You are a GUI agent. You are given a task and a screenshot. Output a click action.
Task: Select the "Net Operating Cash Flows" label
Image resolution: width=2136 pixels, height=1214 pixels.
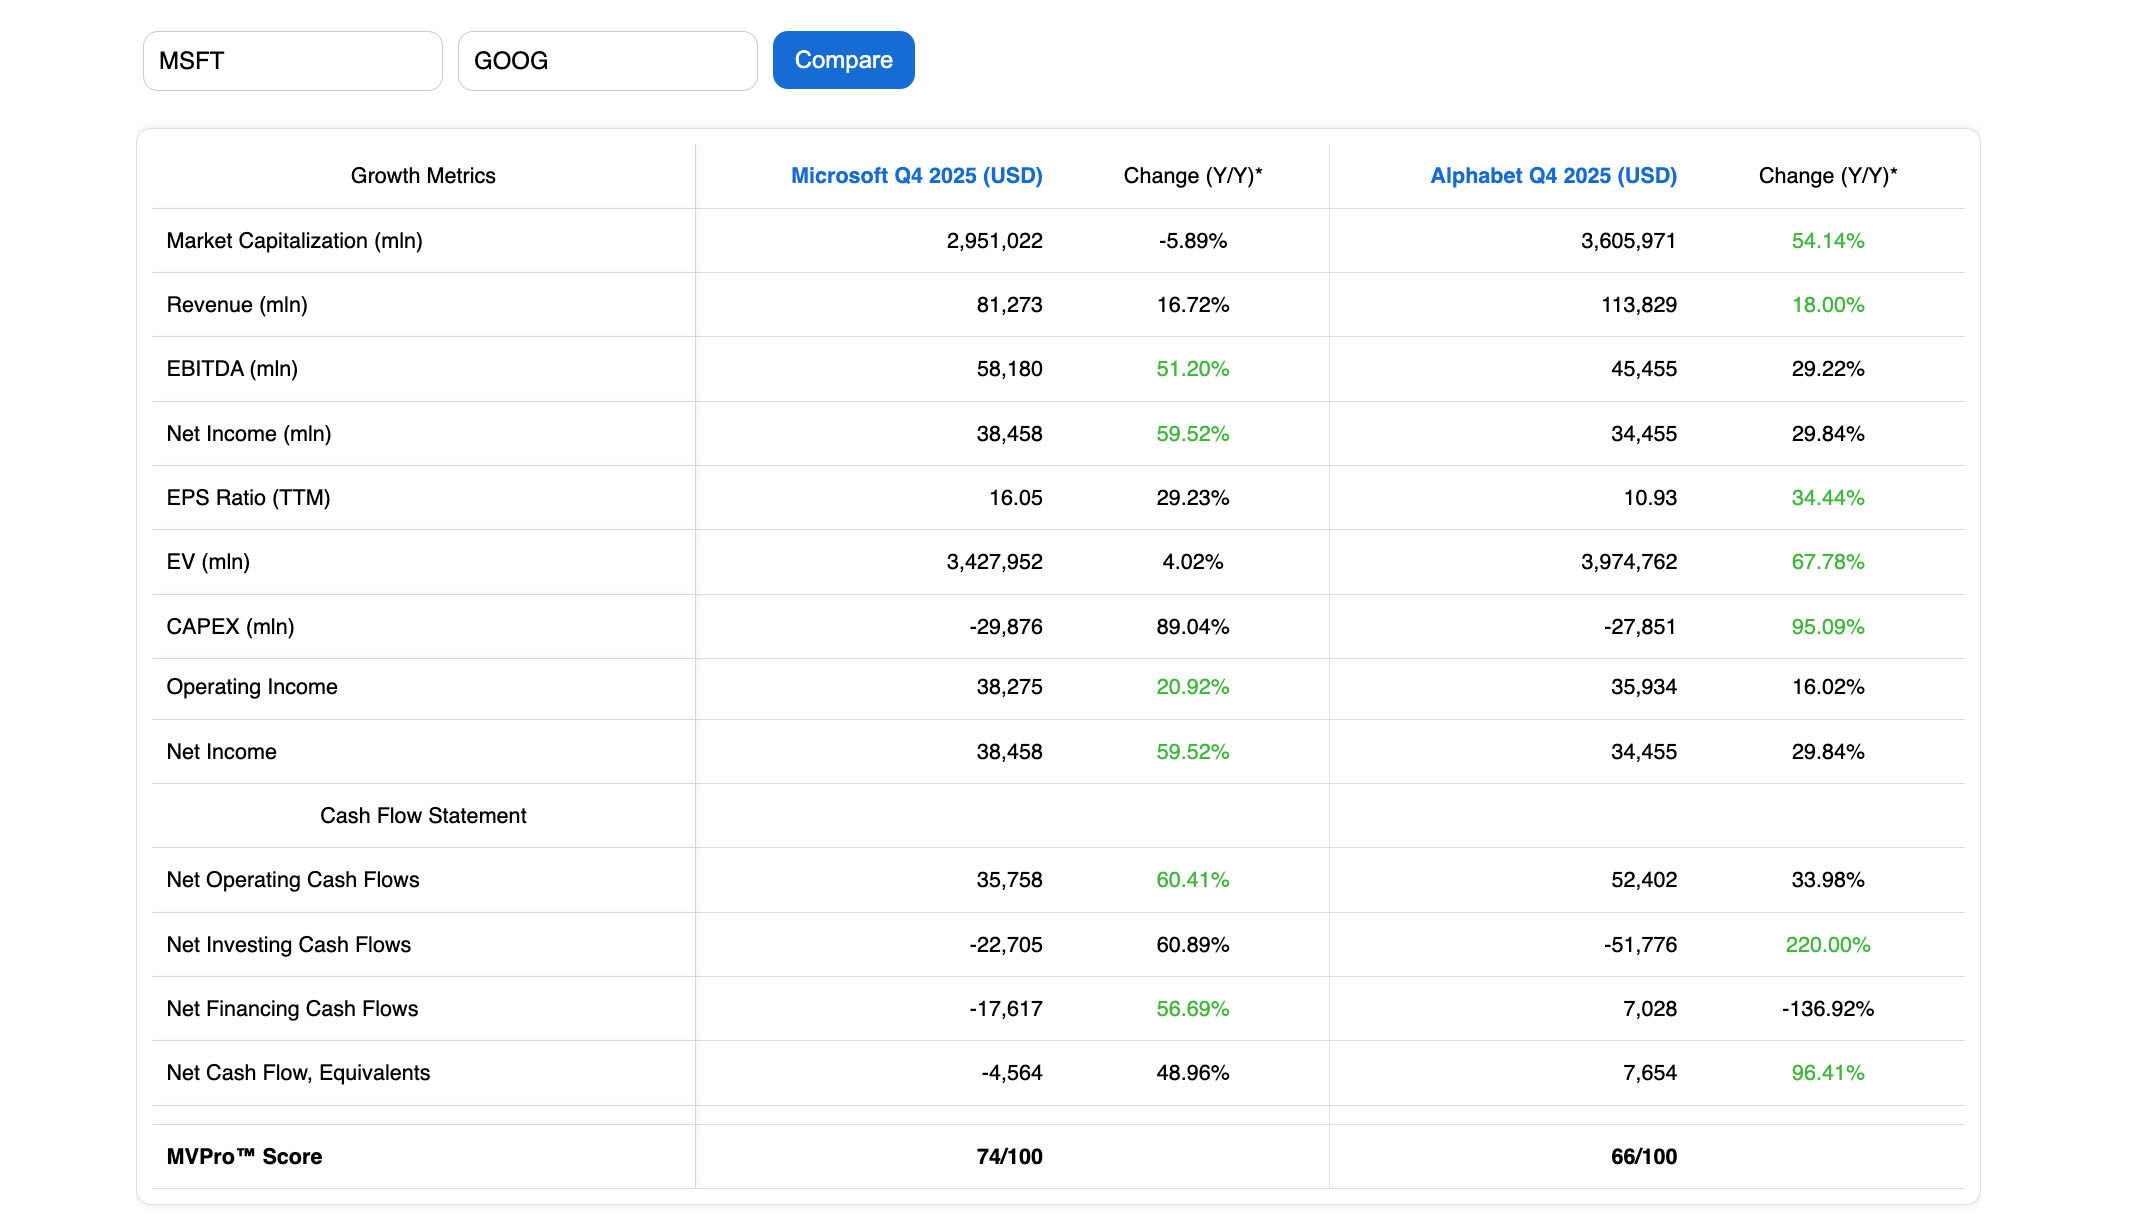tap(293, 880)
